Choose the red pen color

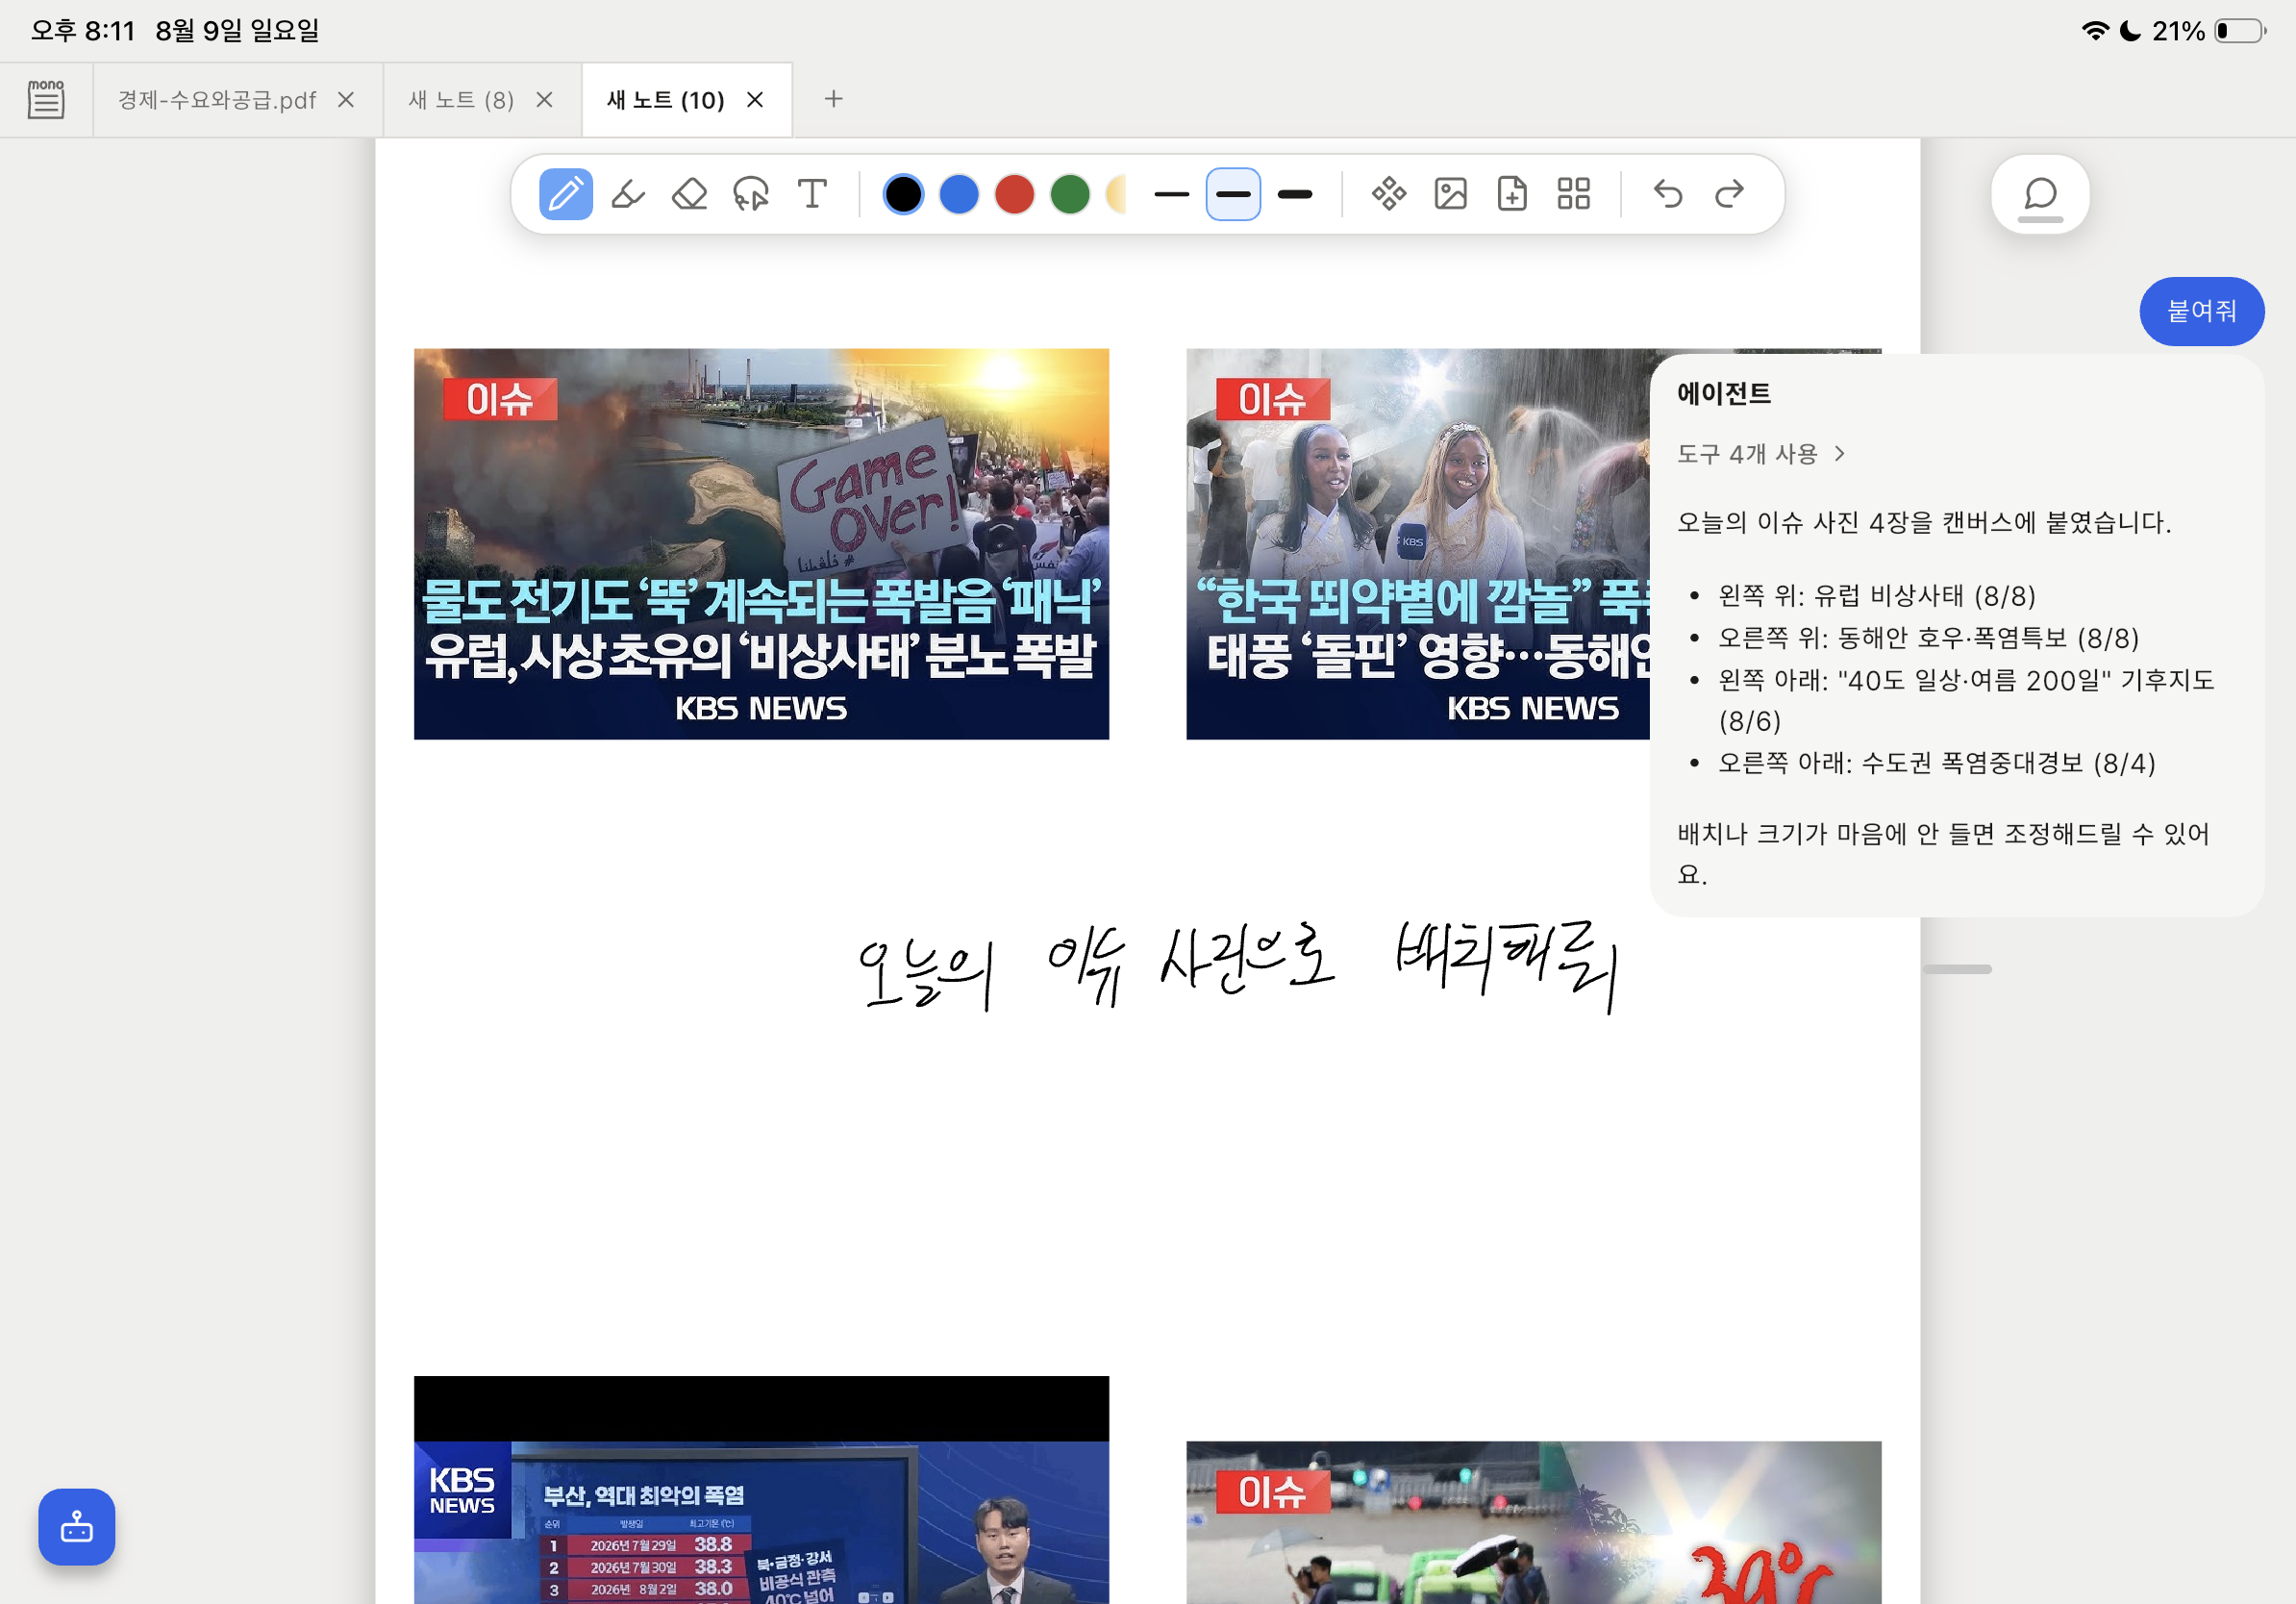point(1014,194)
